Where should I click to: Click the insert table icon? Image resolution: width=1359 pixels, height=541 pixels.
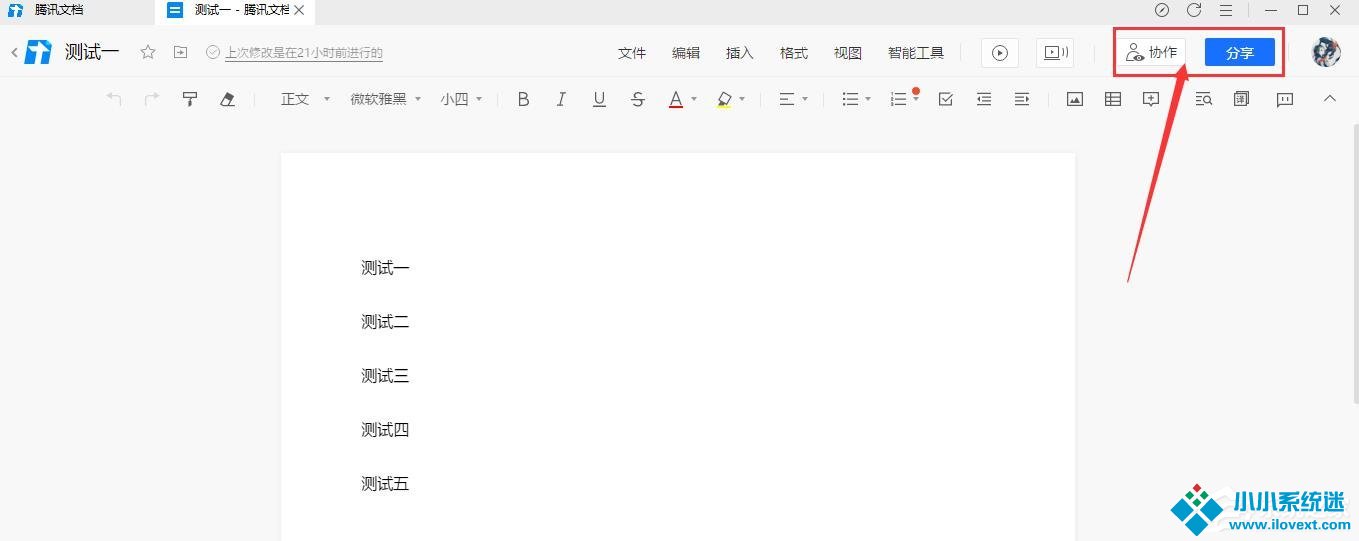pos(1113,99)
